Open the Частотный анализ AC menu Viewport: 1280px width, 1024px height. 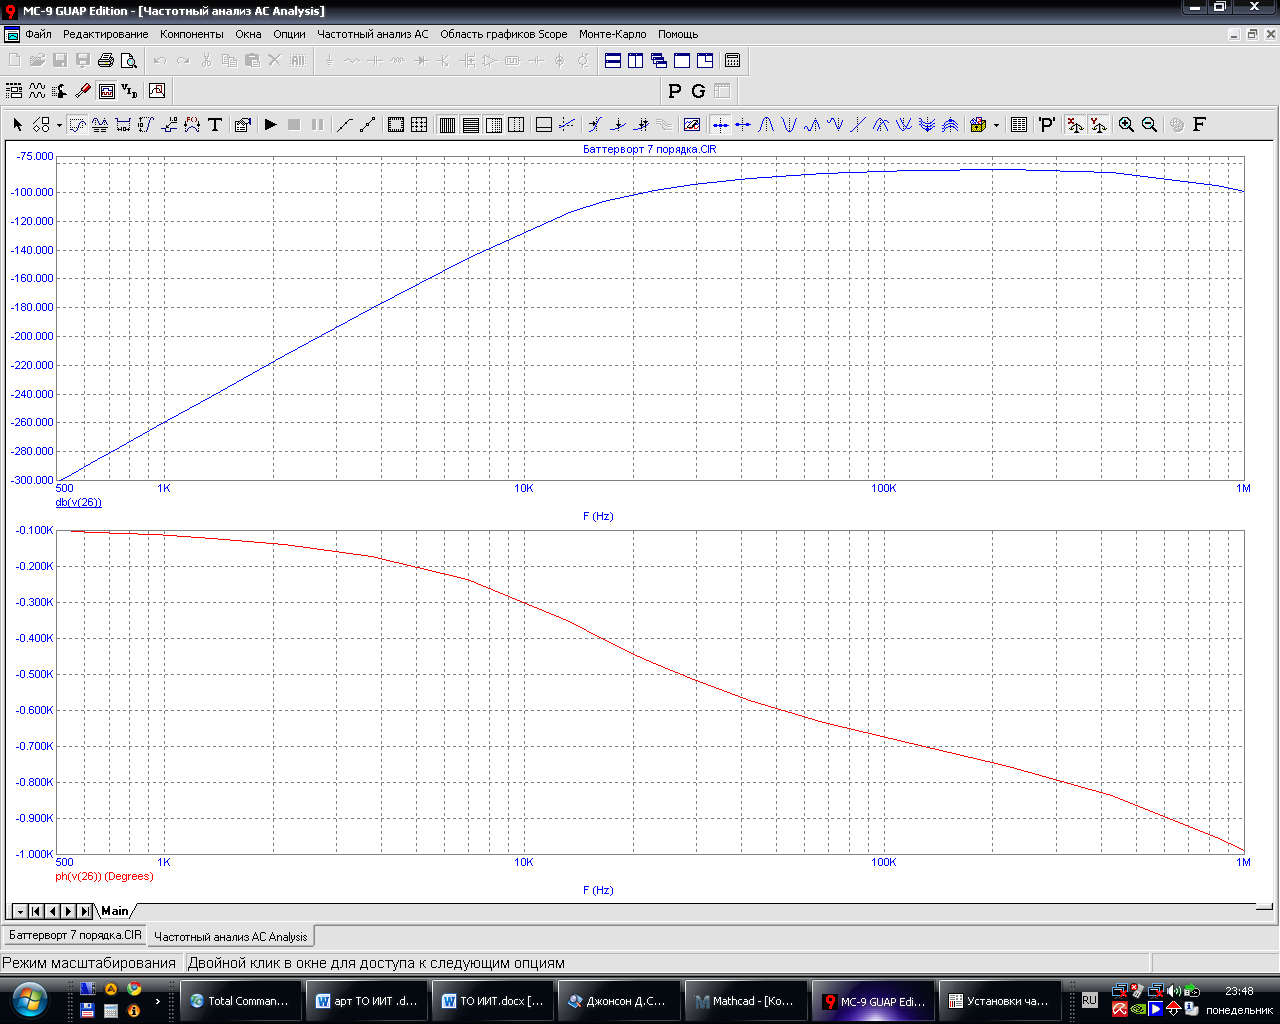[372, 34]
